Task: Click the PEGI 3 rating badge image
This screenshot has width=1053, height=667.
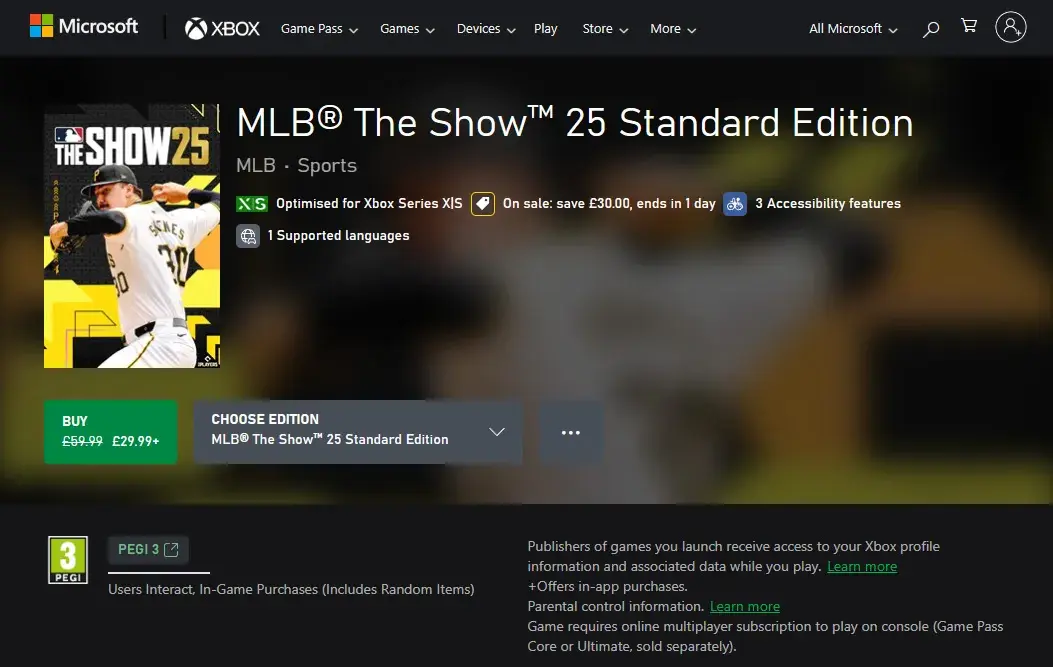Action: click(x=68, y=560)
